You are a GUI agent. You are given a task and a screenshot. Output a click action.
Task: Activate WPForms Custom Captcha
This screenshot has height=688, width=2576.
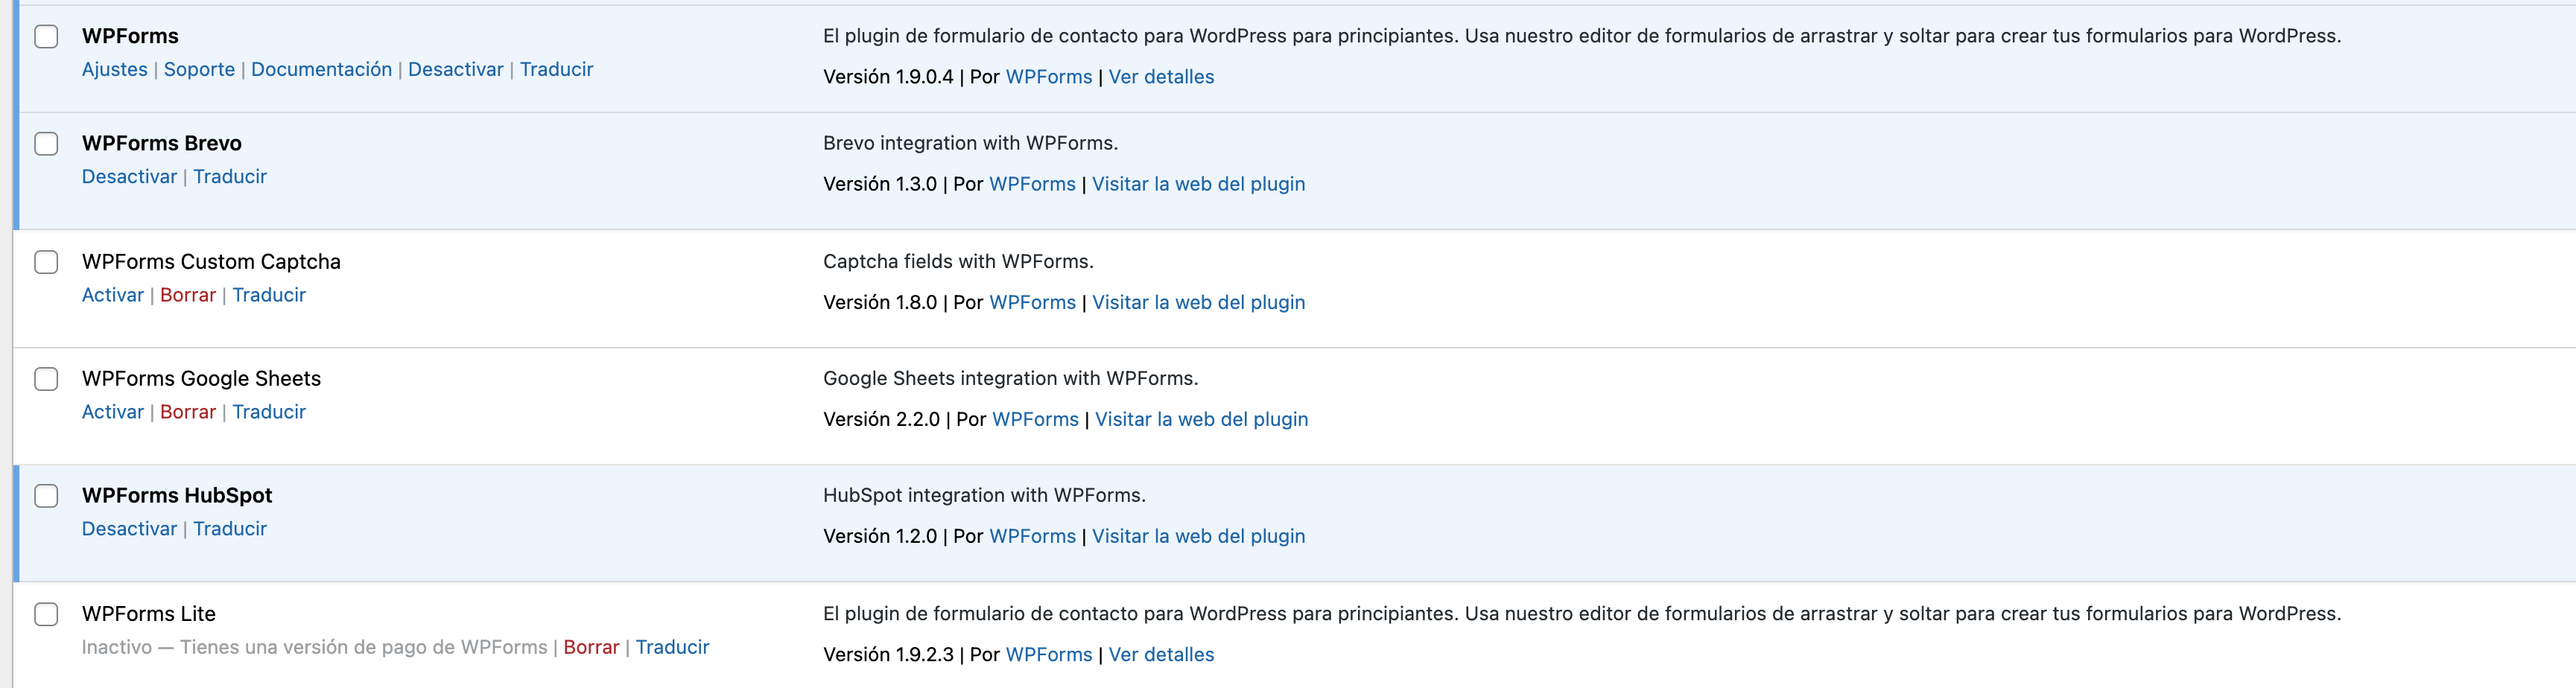point(112,295)
